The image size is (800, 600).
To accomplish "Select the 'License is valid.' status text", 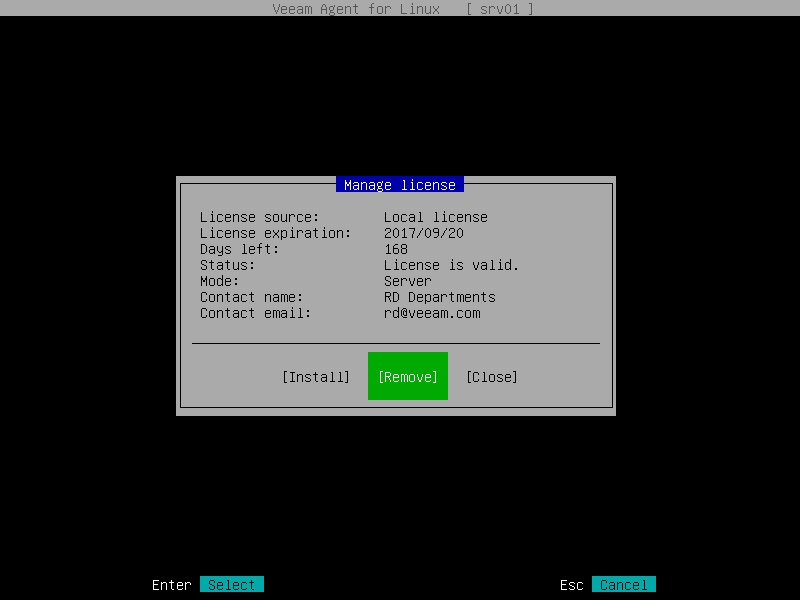I will 452,265.
